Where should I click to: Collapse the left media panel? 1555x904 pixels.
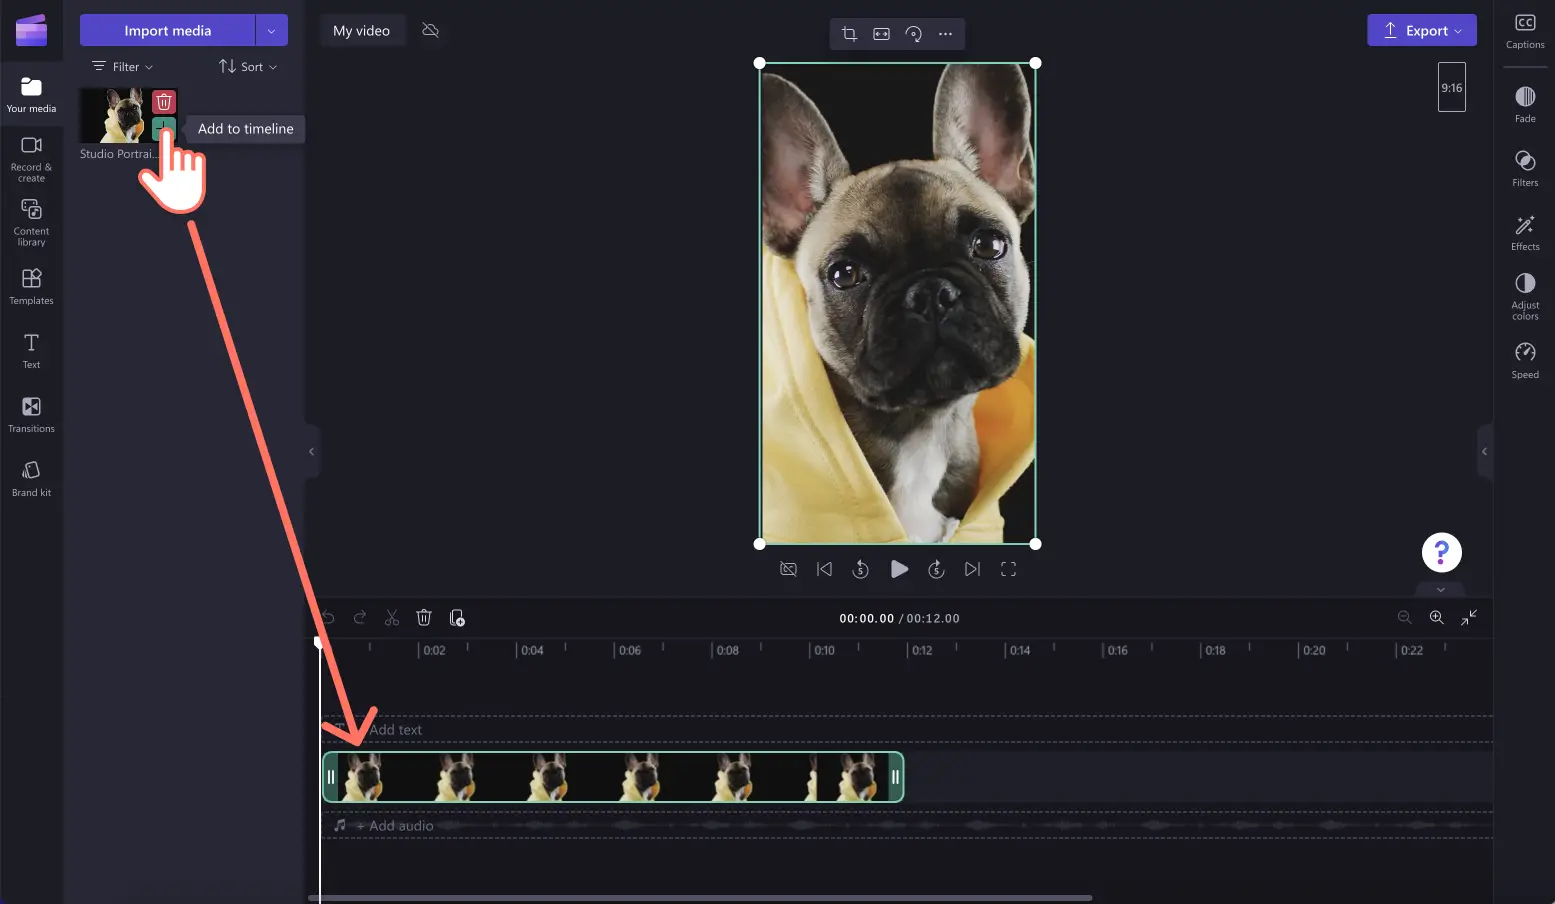coord(311,451)
